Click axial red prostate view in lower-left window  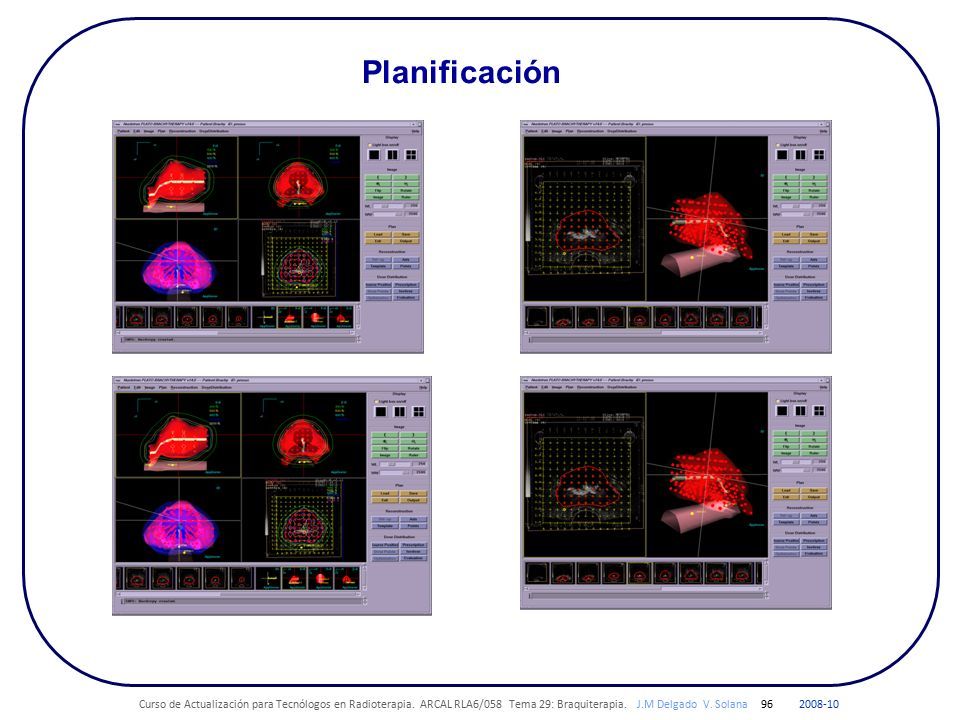click(x=304, y=435)
